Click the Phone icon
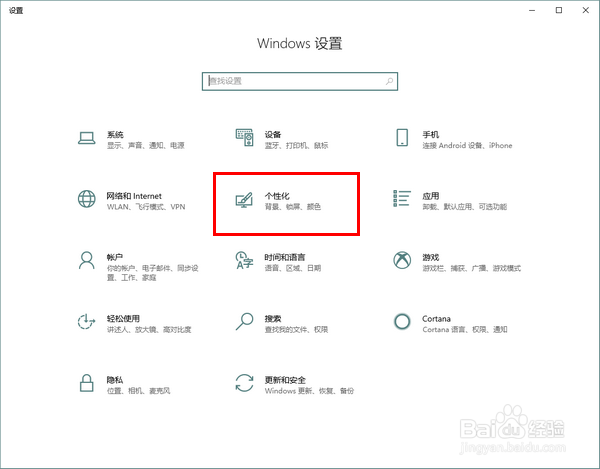The height and width of the screenshot is (469, 600). tap(402, 137)
